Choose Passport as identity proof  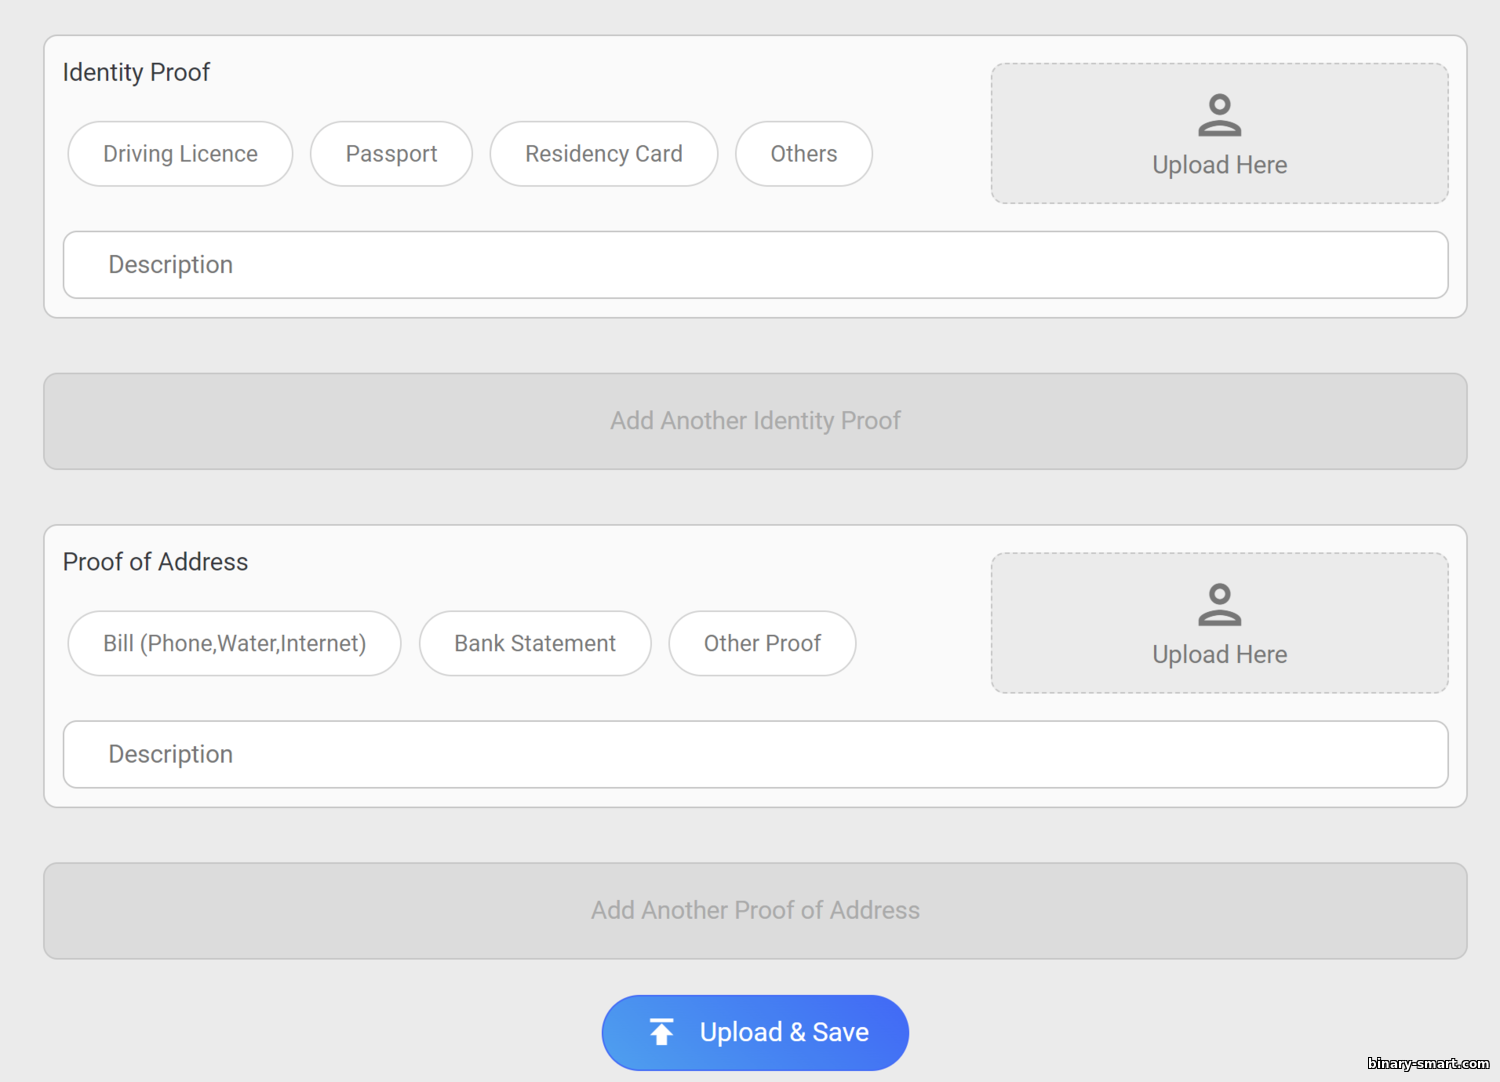point(391,154)
